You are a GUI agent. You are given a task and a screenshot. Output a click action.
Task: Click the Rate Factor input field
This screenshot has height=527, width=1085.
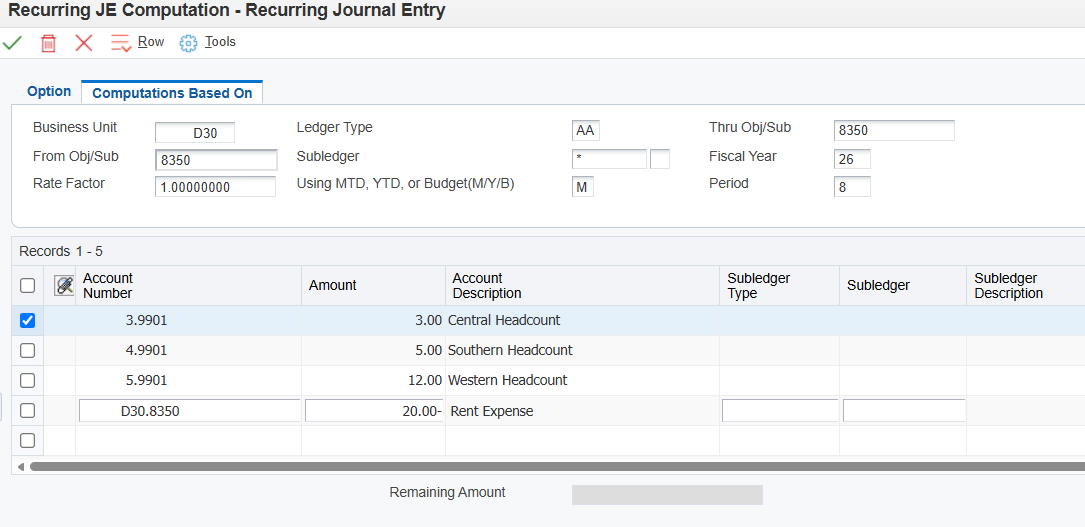click(215, 187)
